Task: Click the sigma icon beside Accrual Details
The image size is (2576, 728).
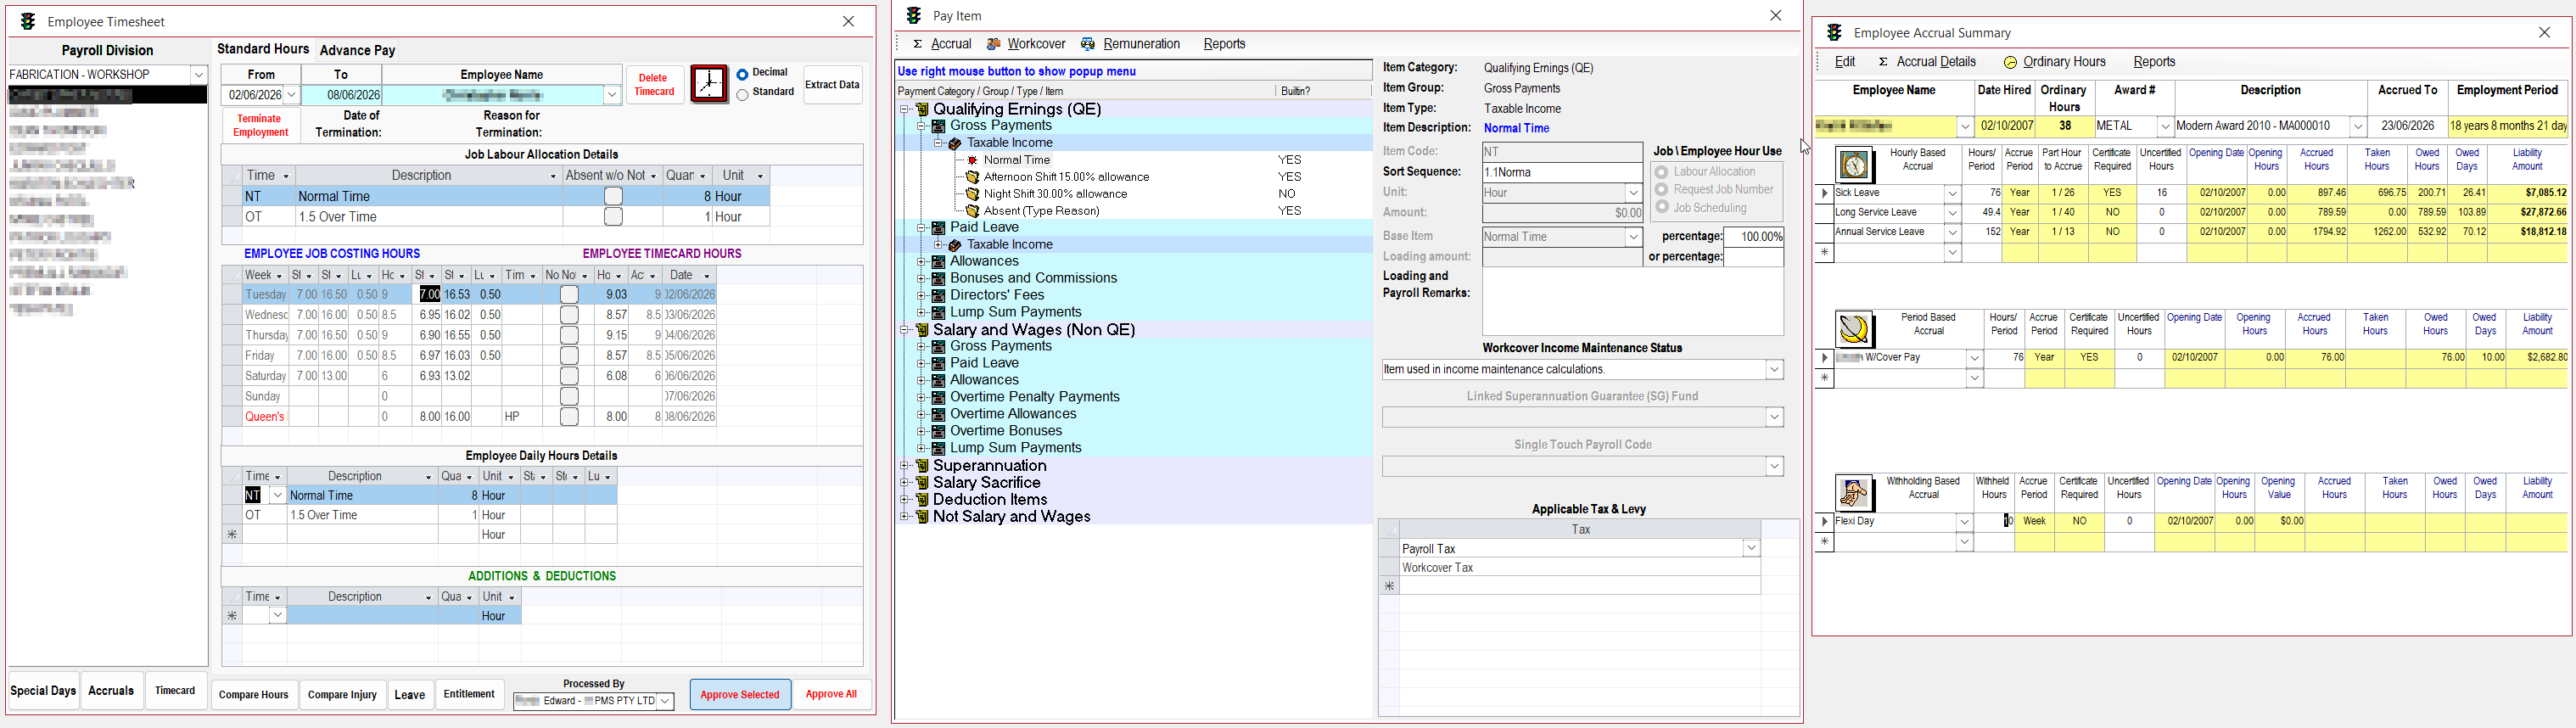Action: pyautogui.click(x=1883, y=62)
